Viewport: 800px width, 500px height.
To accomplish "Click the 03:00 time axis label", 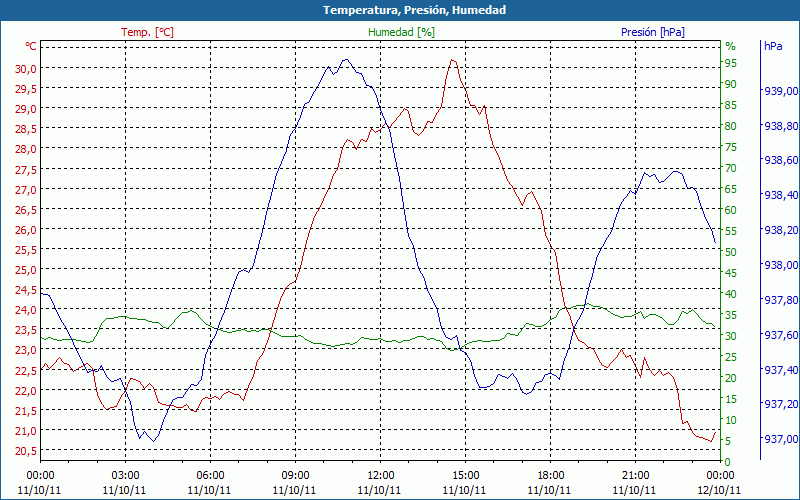I will [x=125, y=476].
